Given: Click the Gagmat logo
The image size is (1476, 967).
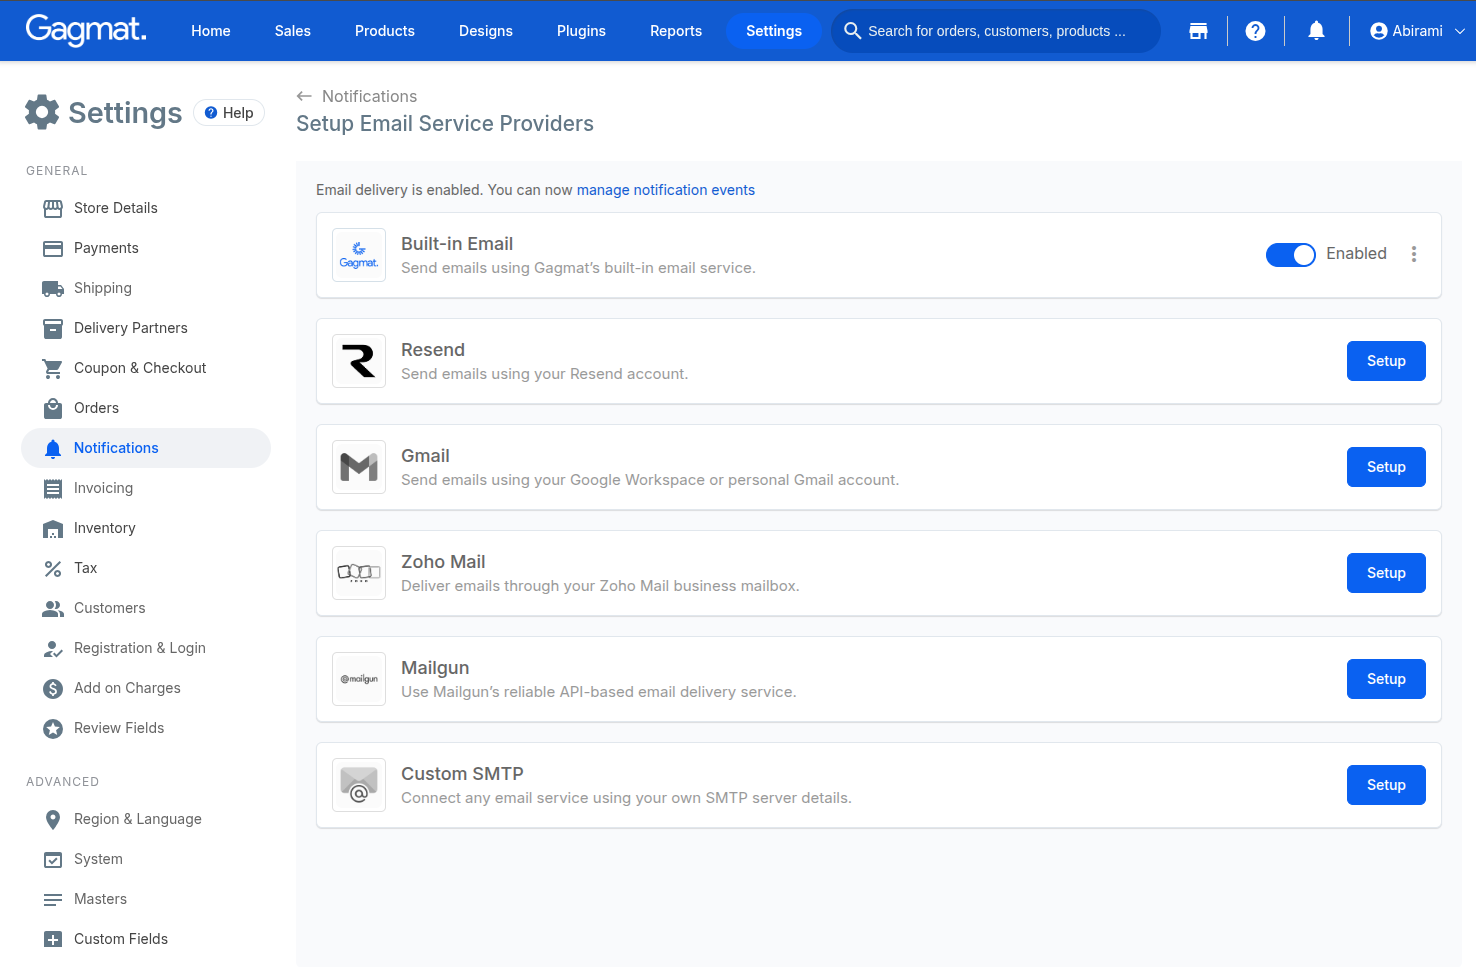Looking at the screenshot, I should (x=86, y=30).
